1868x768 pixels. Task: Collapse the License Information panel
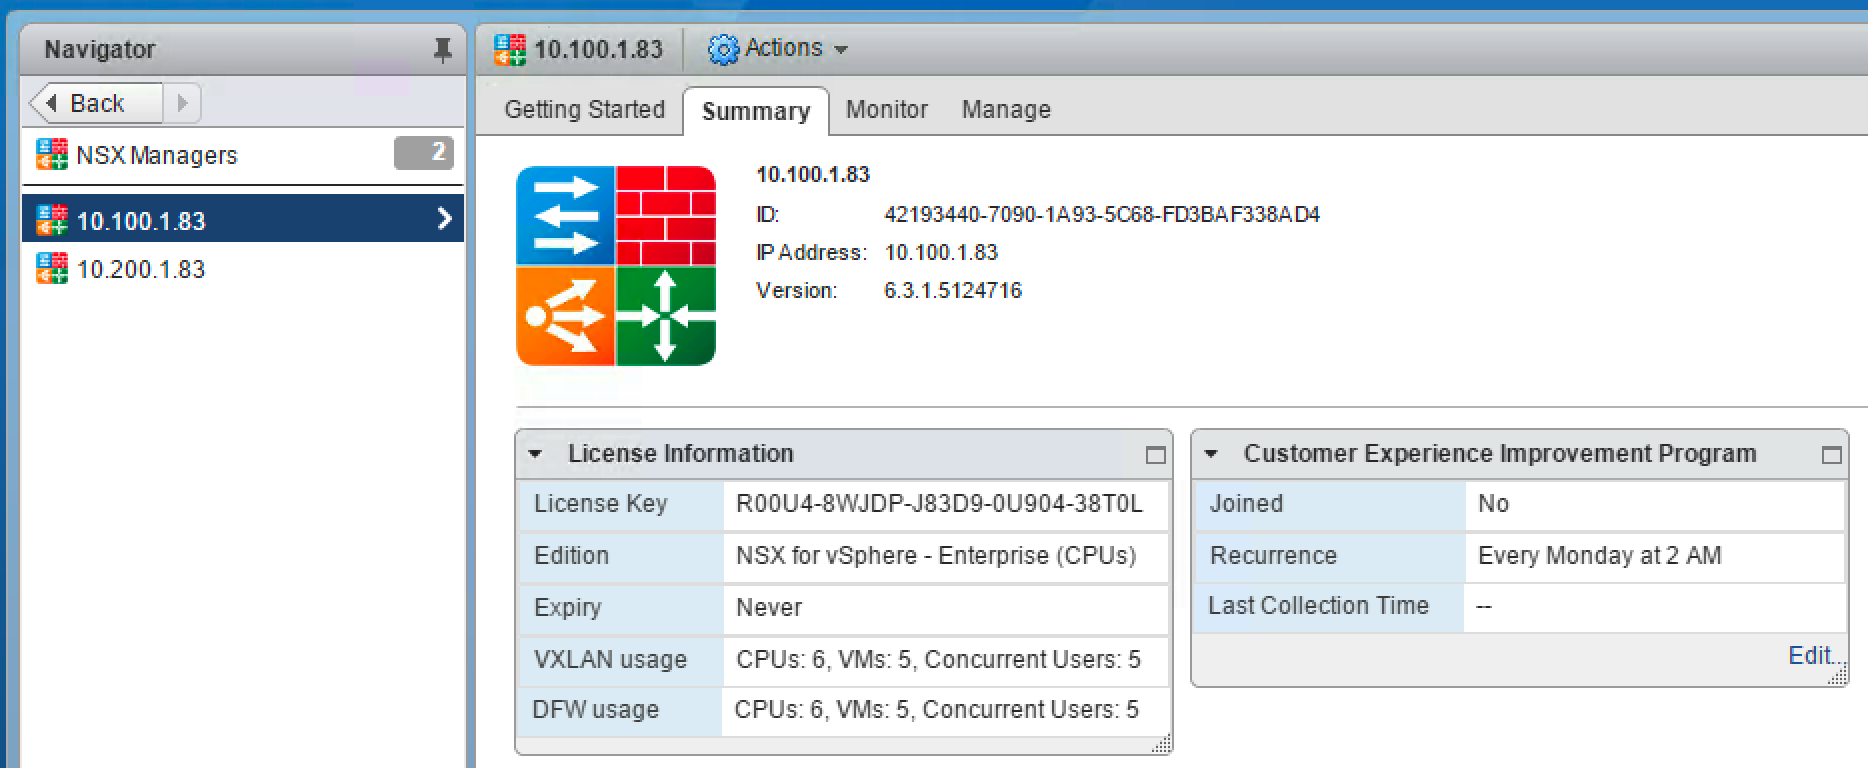pos(536,454)
